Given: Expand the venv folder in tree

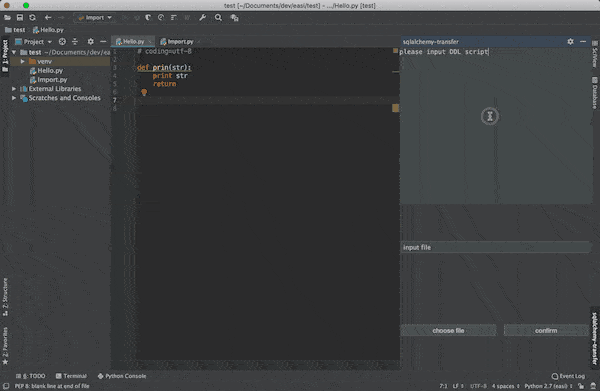Looking at the screenshot, I should pyautogui.click(x=23, y=61).
